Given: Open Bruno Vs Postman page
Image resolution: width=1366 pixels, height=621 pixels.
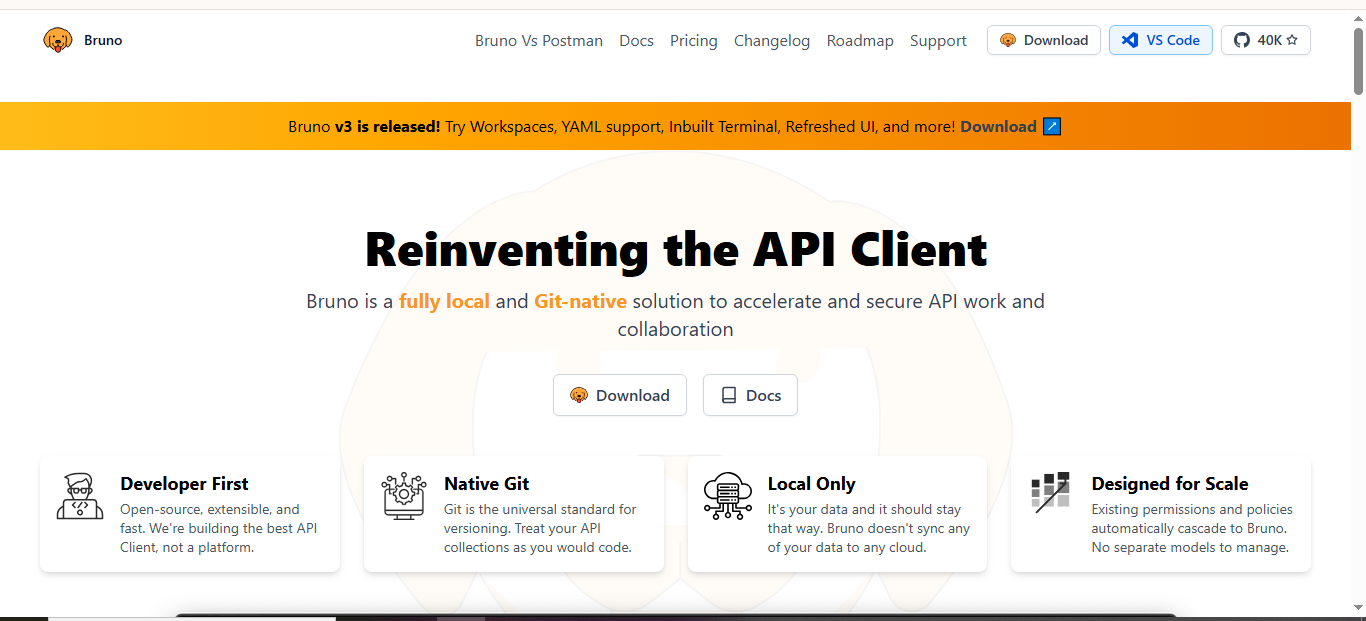Looking at the screenshot, I should (x=539, y=41).
